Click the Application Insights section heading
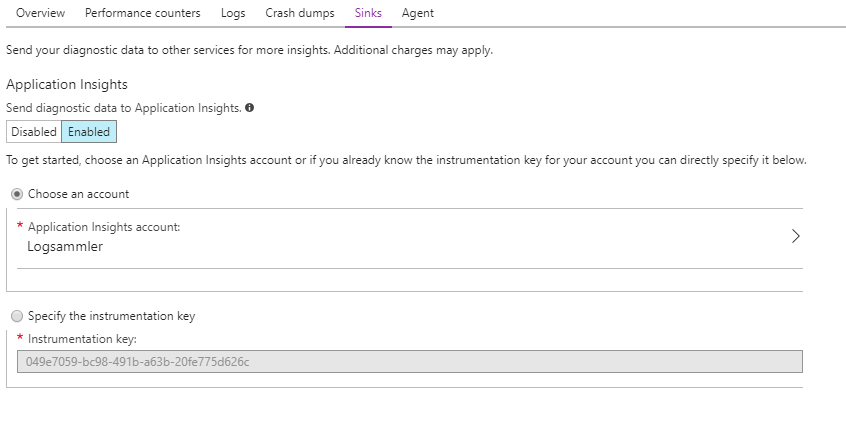The height and width of the screenshot is (432, 846). [67, 85]
